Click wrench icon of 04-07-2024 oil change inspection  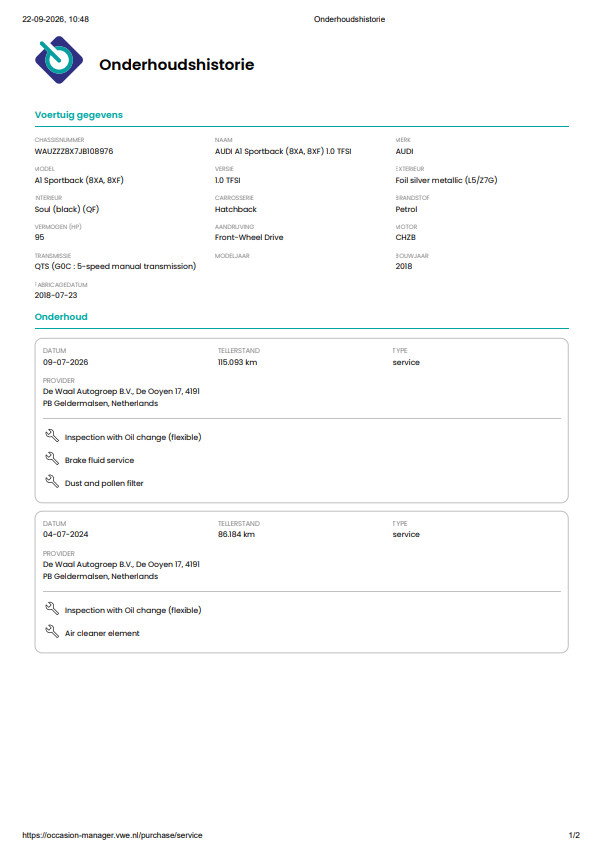click(52, 609)
